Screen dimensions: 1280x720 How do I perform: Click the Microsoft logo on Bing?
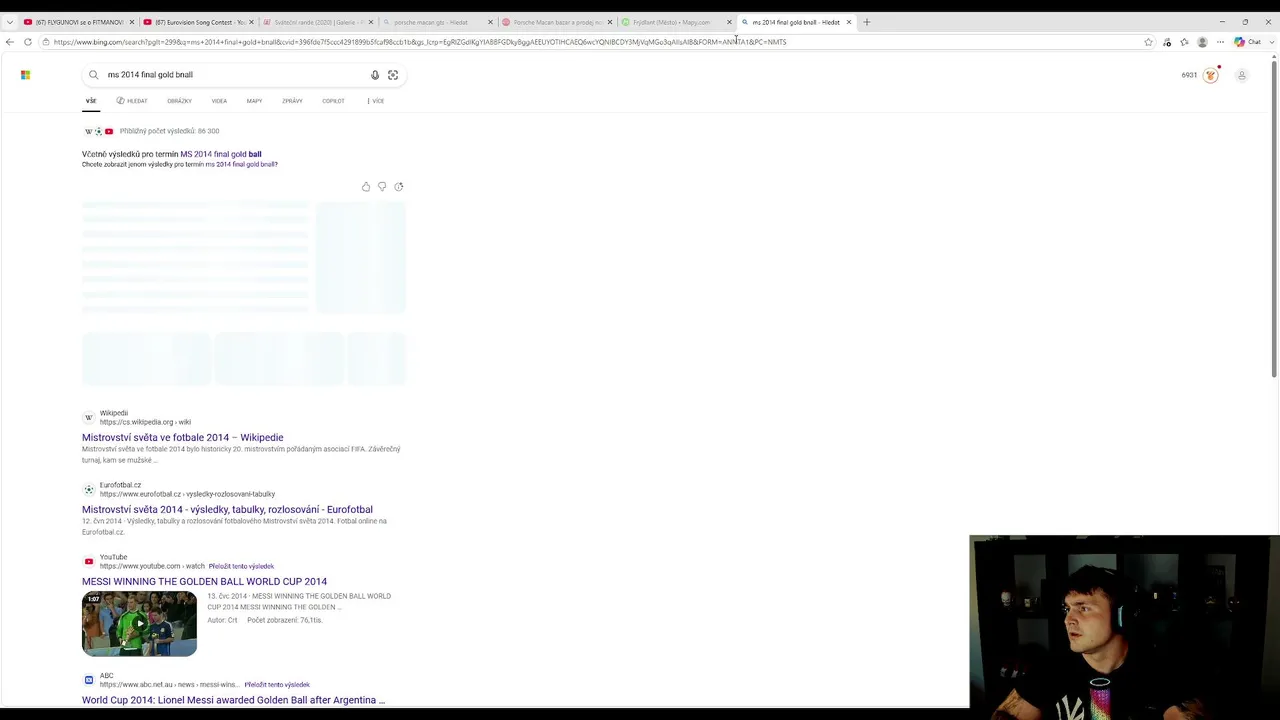25,75
